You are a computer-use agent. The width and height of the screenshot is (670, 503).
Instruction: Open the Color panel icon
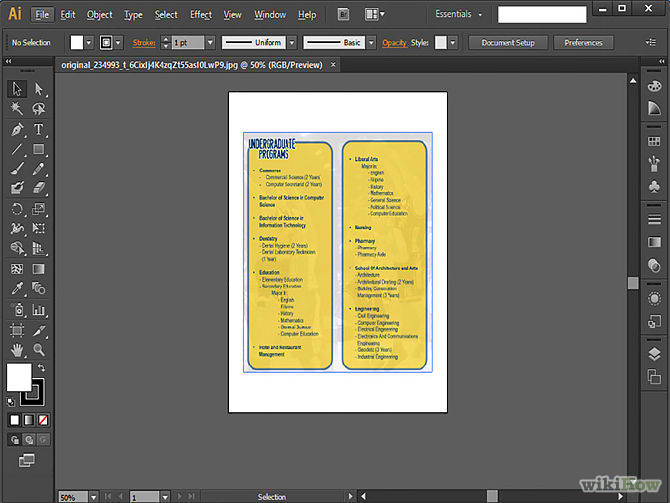pyautogui.click(x=654, y=86)
